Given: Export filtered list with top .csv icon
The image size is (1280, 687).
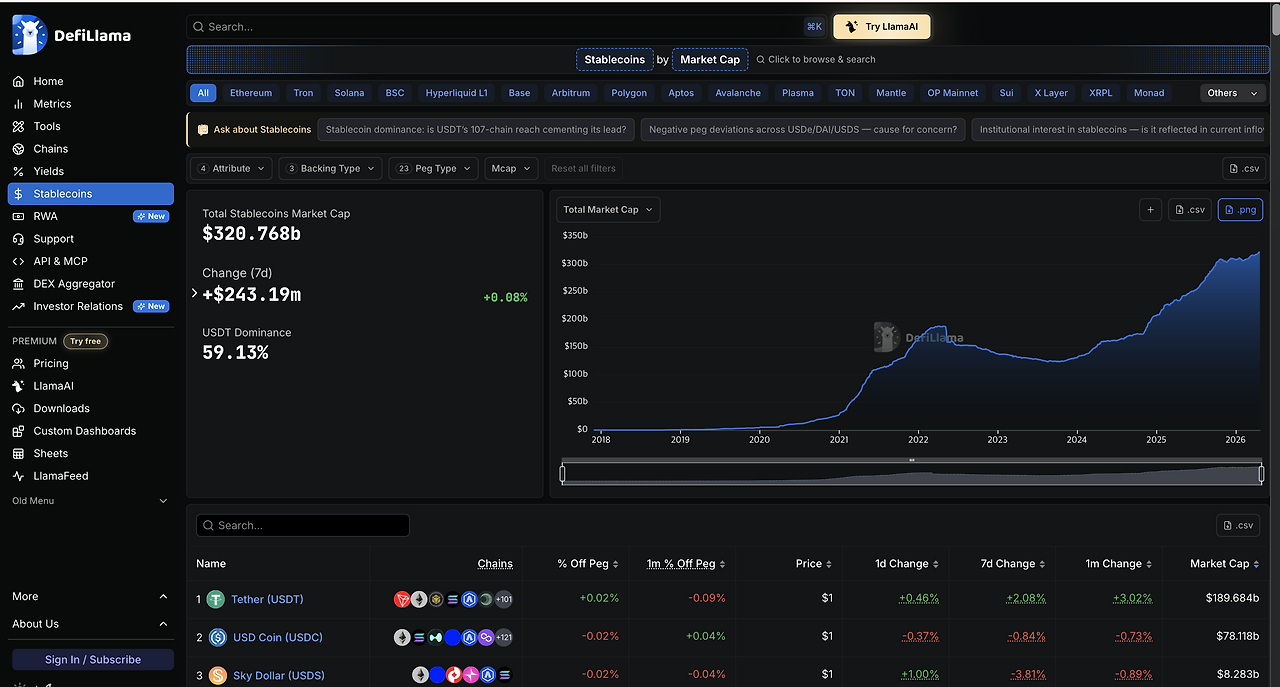Looking at the screenshot, I should 1243,168.
